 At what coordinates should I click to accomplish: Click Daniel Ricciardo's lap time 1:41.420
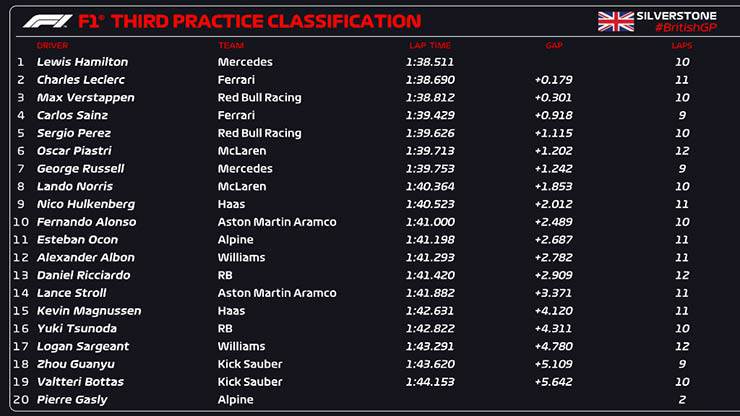[x=428, y=275]
